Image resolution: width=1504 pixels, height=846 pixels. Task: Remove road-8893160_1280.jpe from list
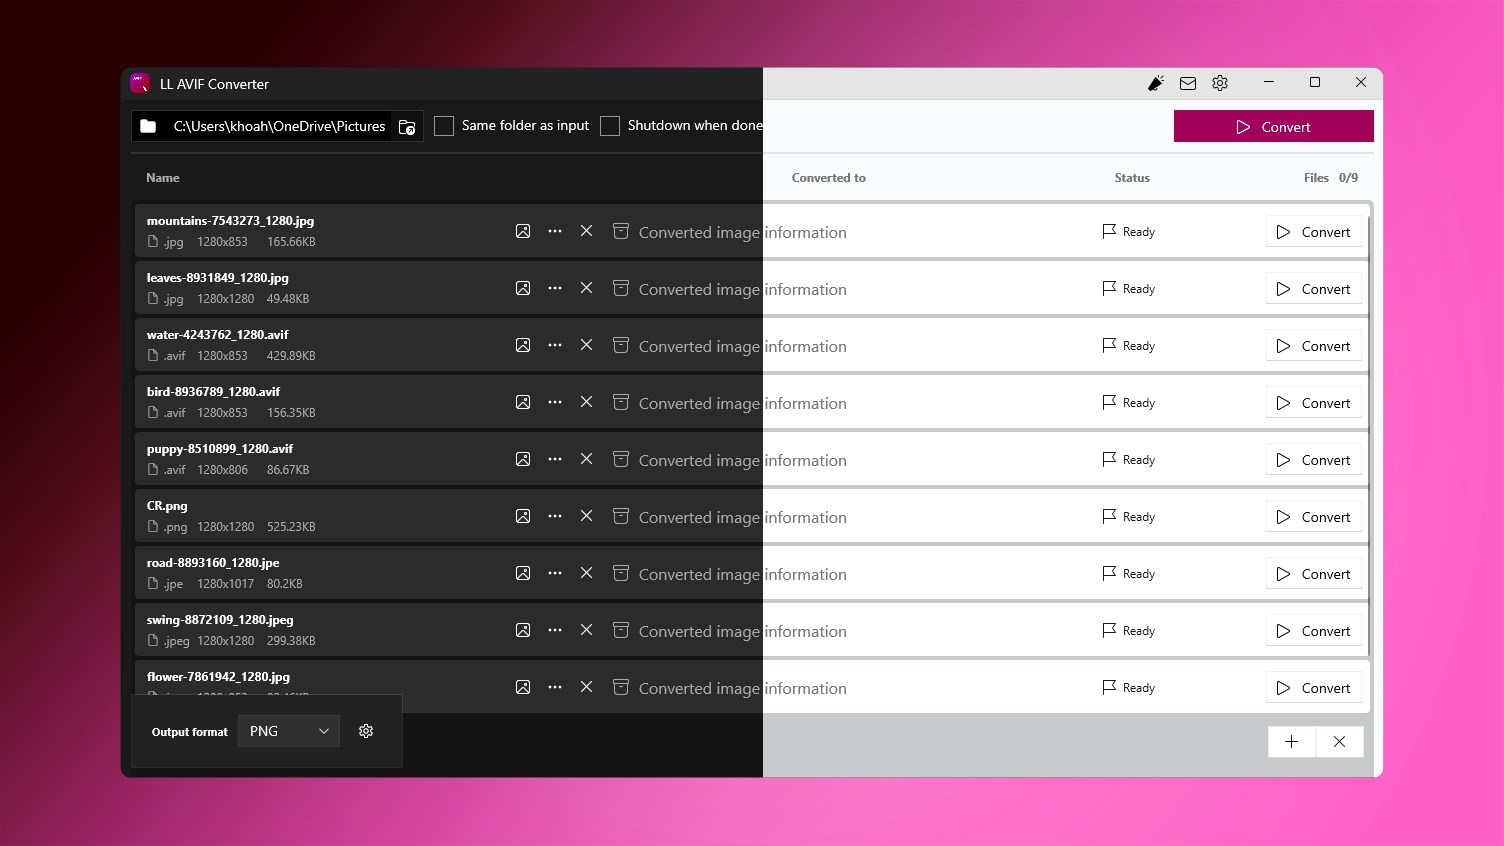[587, 573]
